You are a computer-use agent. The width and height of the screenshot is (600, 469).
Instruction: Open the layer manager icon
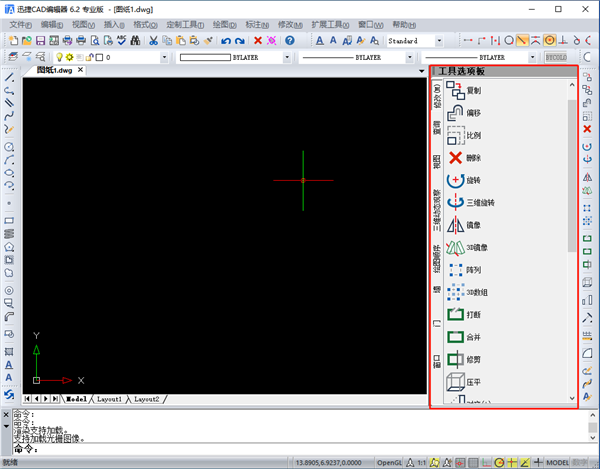(13, 57)
